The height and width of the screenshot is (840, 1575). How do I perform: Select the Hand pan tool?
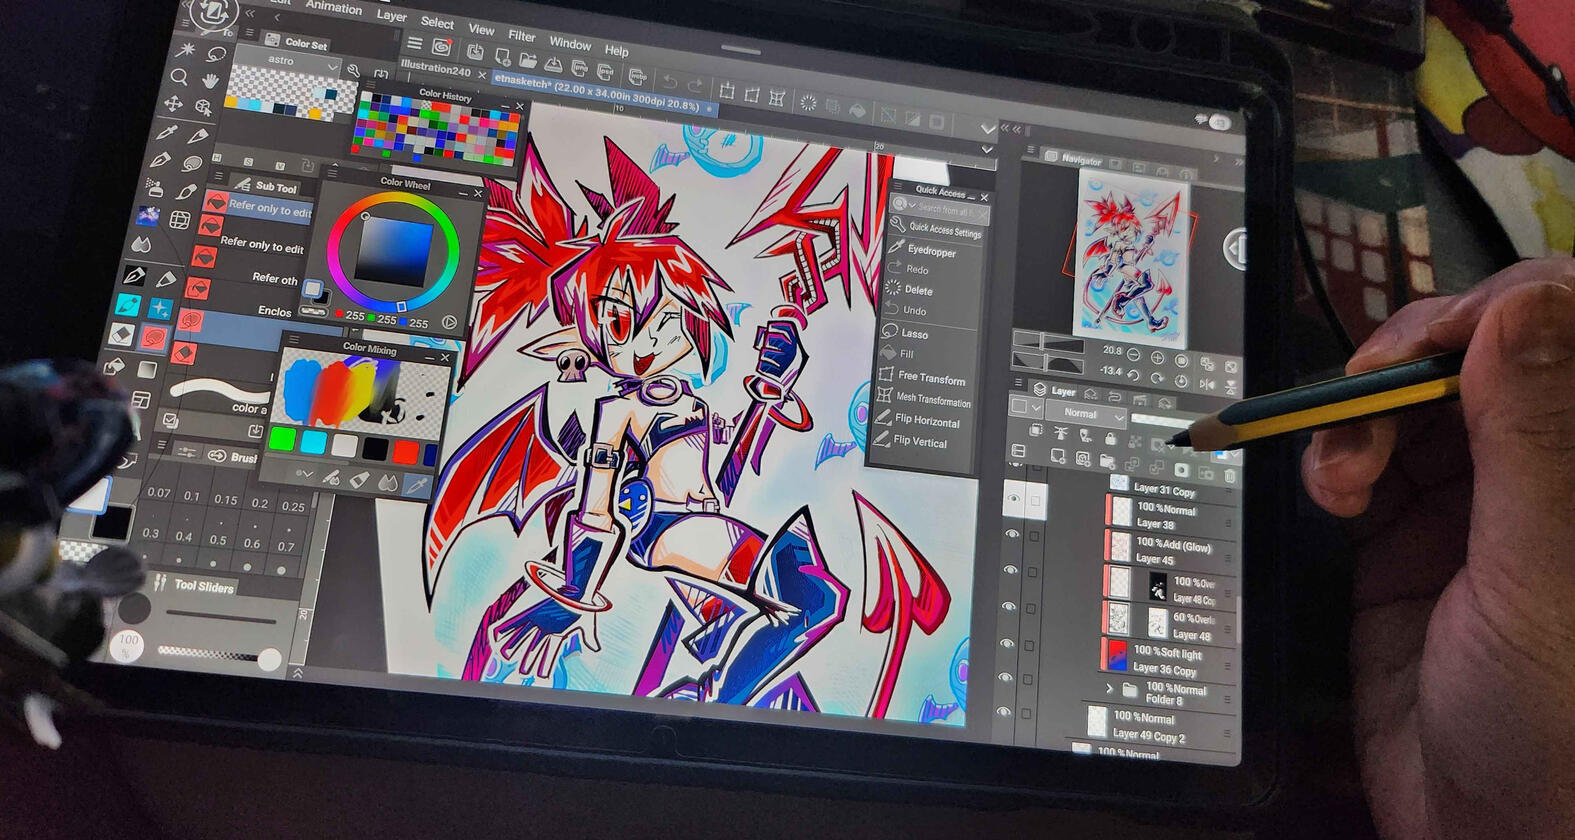[x=211, y=80]
